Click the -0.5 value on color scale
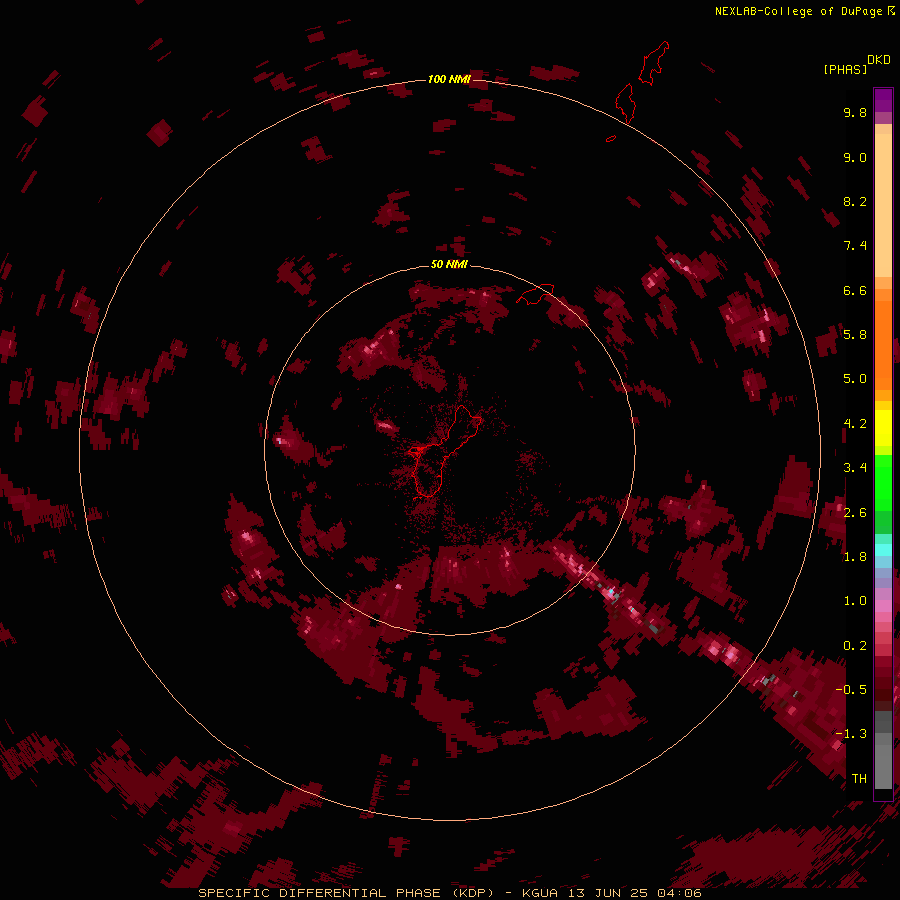900x900 pixels. [x=851, y=689]
